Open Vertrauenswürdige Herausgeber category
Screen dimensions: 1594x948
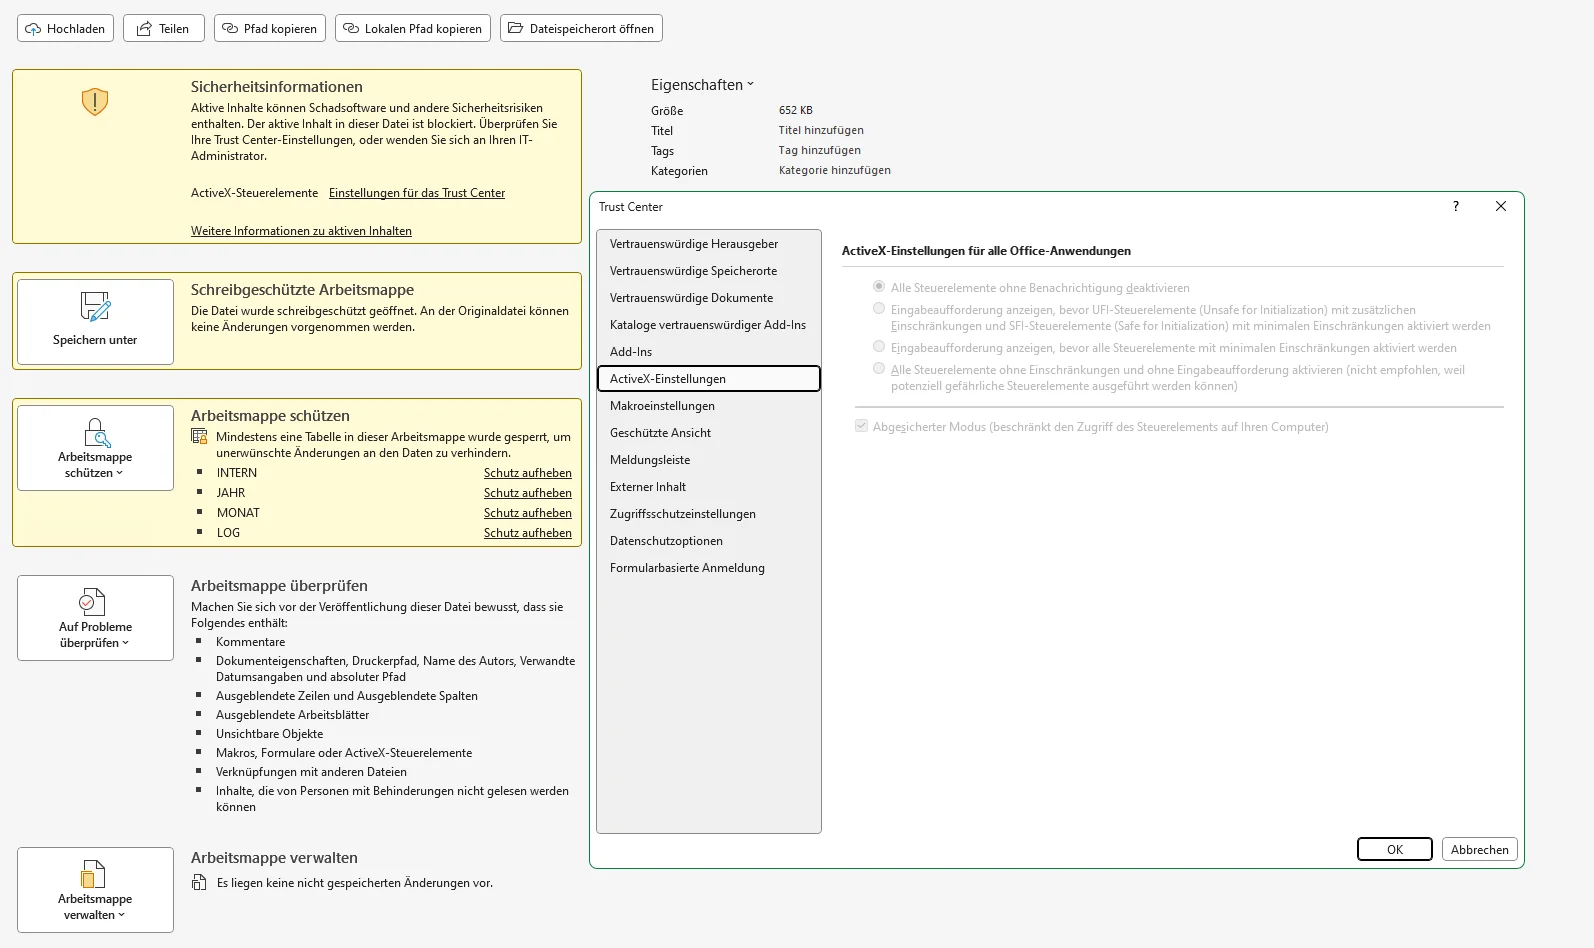tap(708, 244)
